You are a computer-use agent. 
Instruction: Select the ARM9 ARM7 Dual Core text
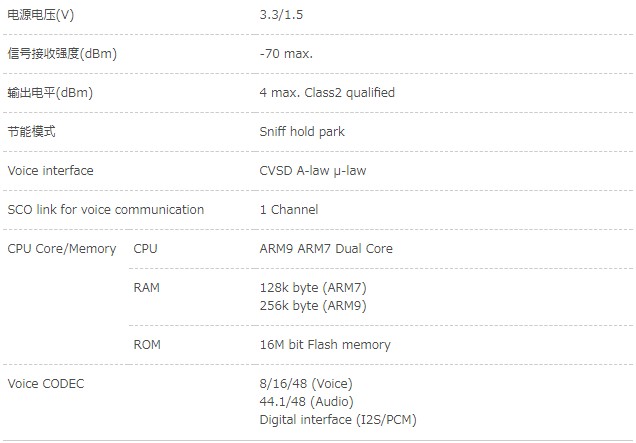tap(326, 248)
